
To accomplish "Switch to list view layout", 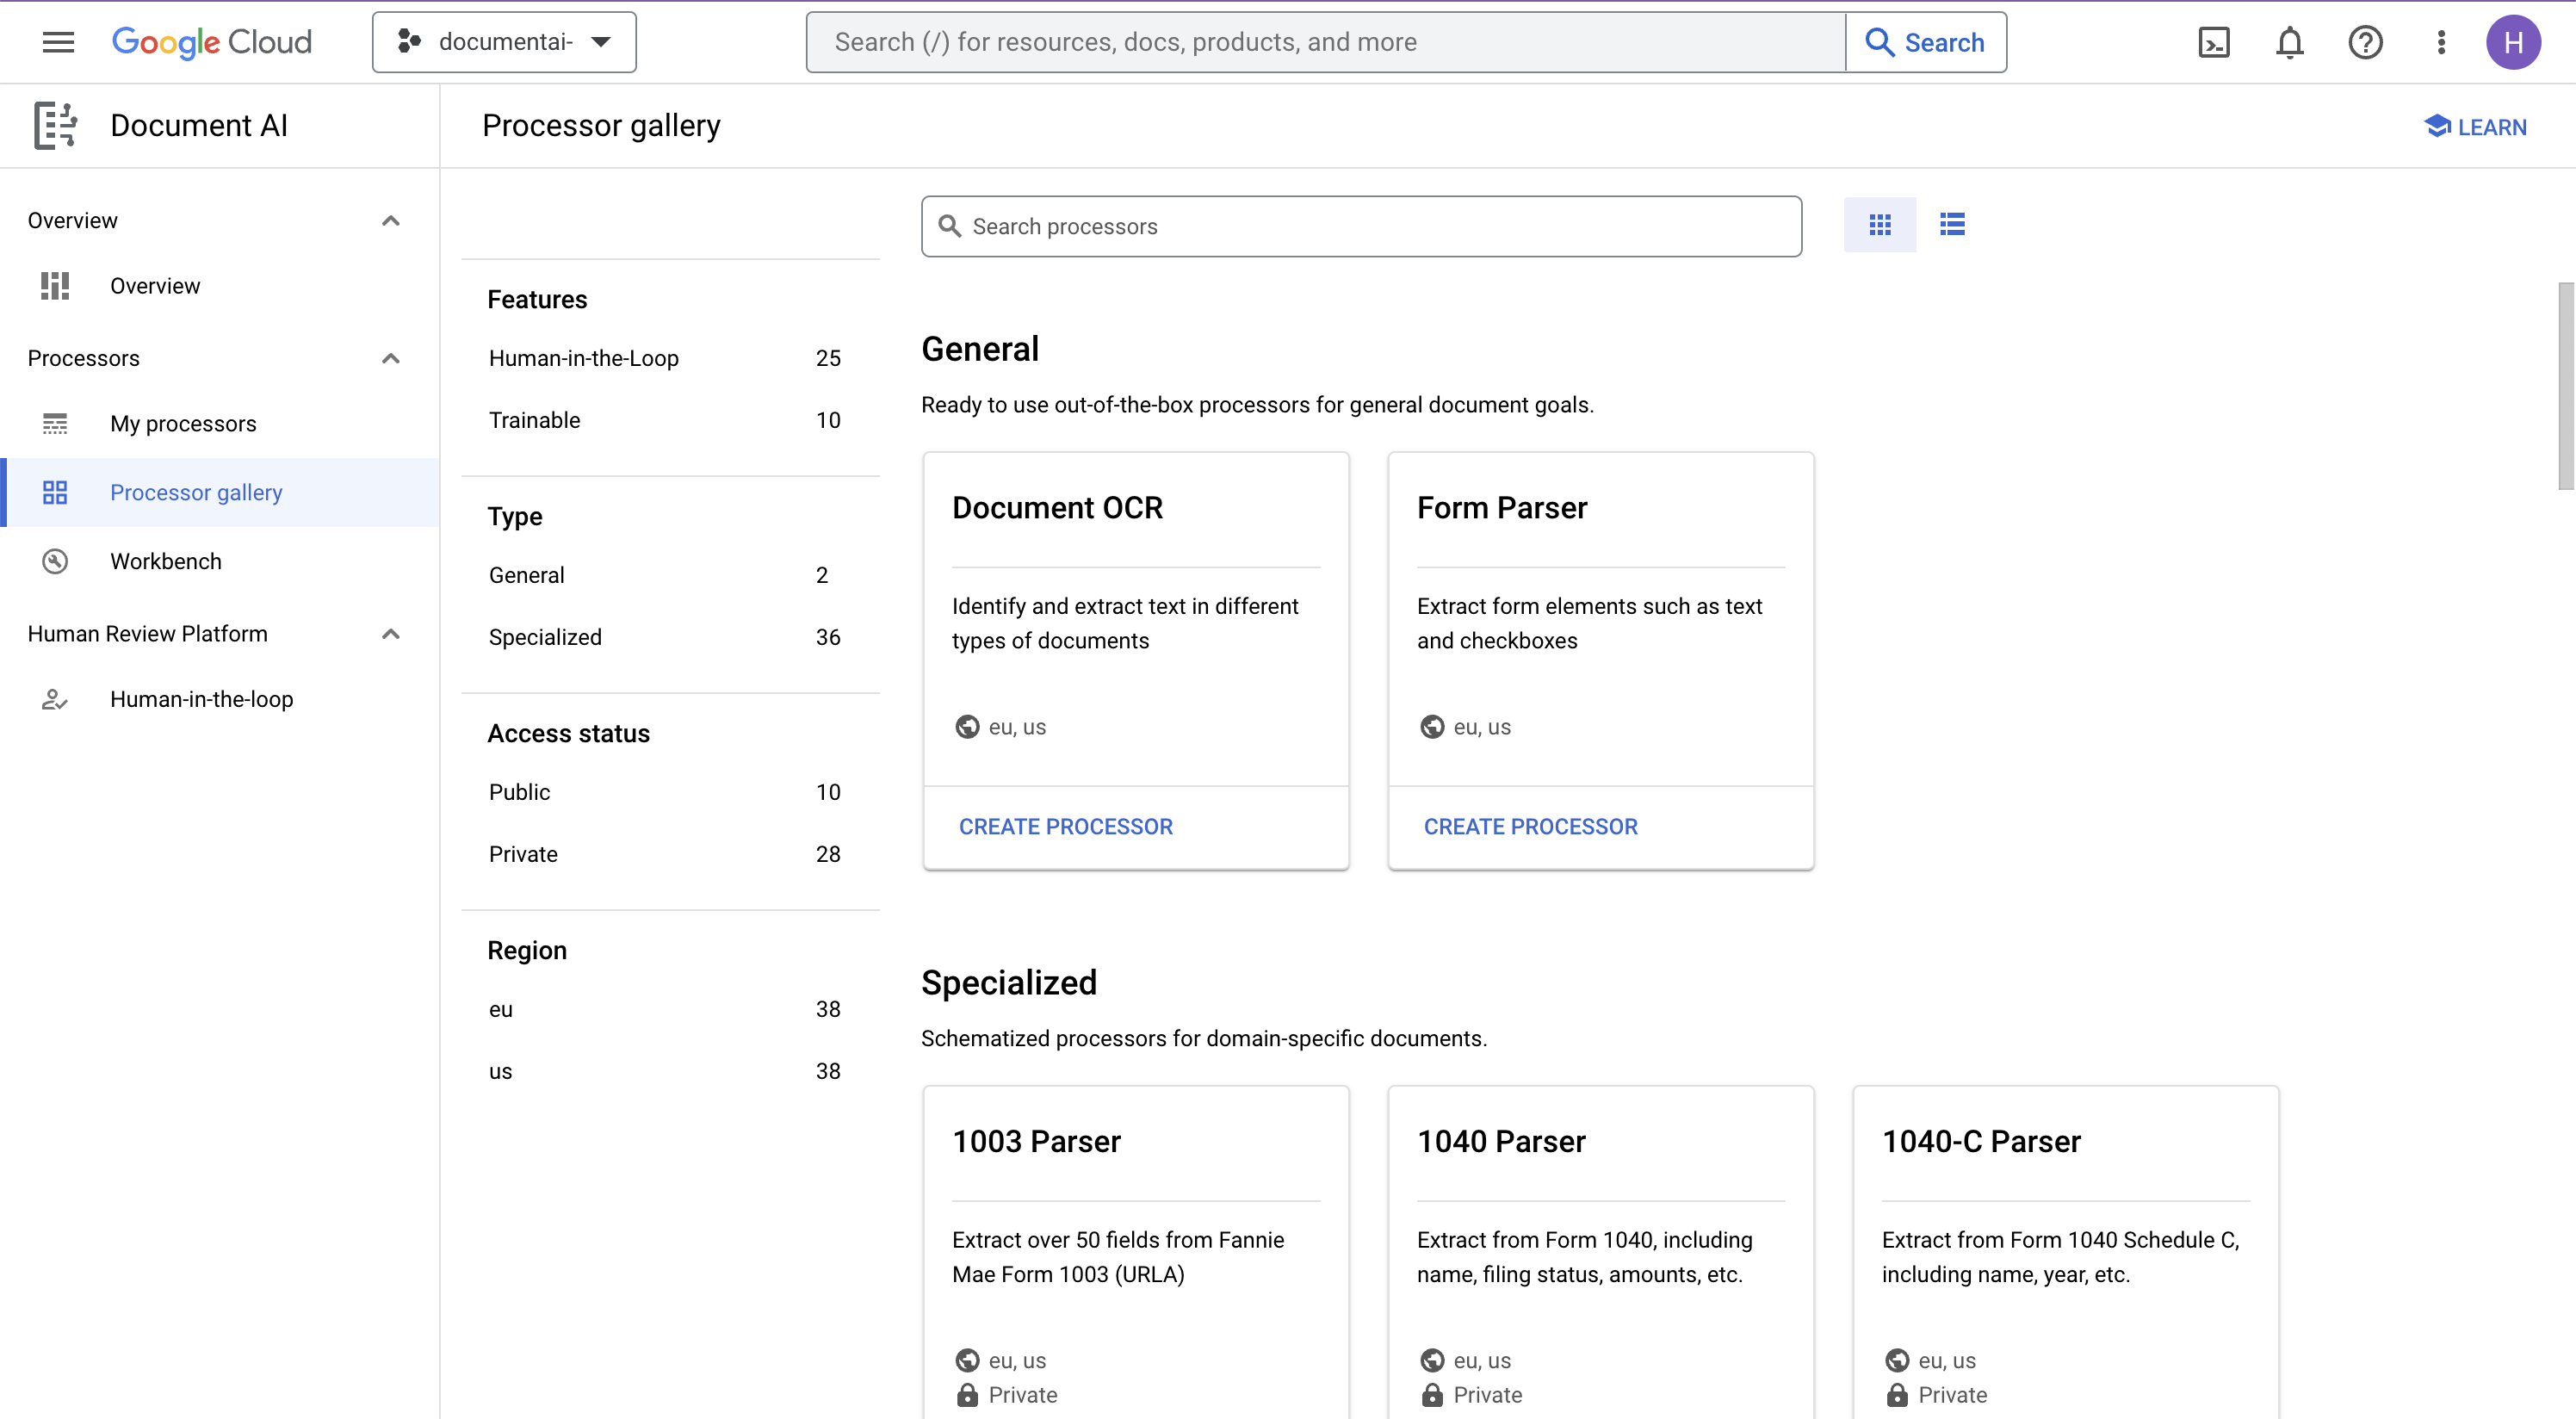I will pyautogui.click(x=1951, y=224).
